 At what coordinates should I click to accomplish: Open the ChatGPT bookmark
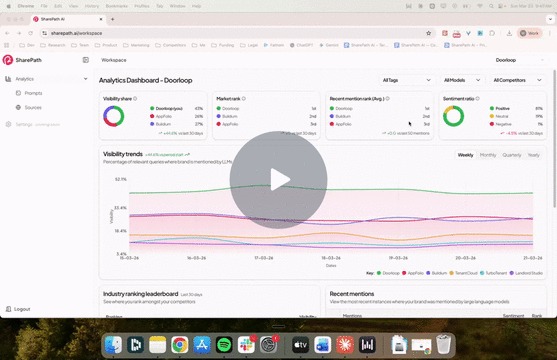(x=301, y=45)
